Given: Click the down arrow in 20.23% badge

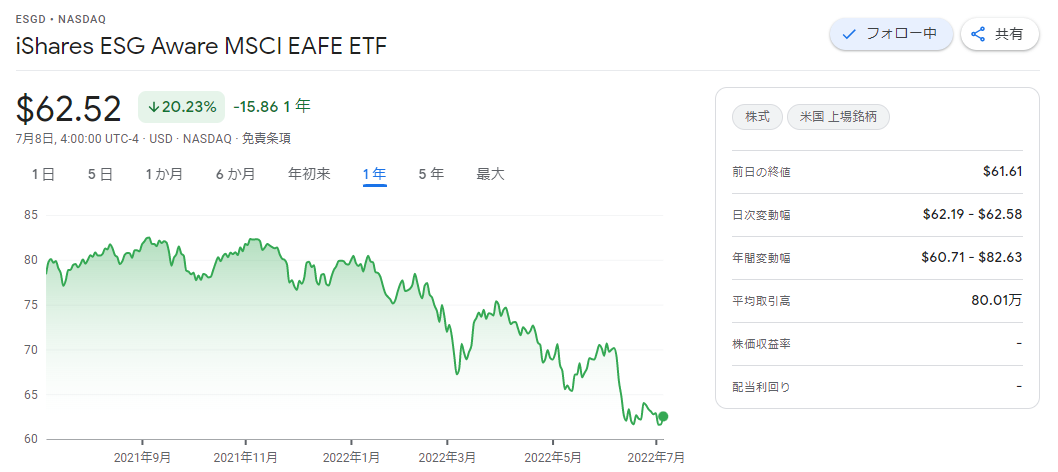Looking at the screenshot, I should 153,107.
